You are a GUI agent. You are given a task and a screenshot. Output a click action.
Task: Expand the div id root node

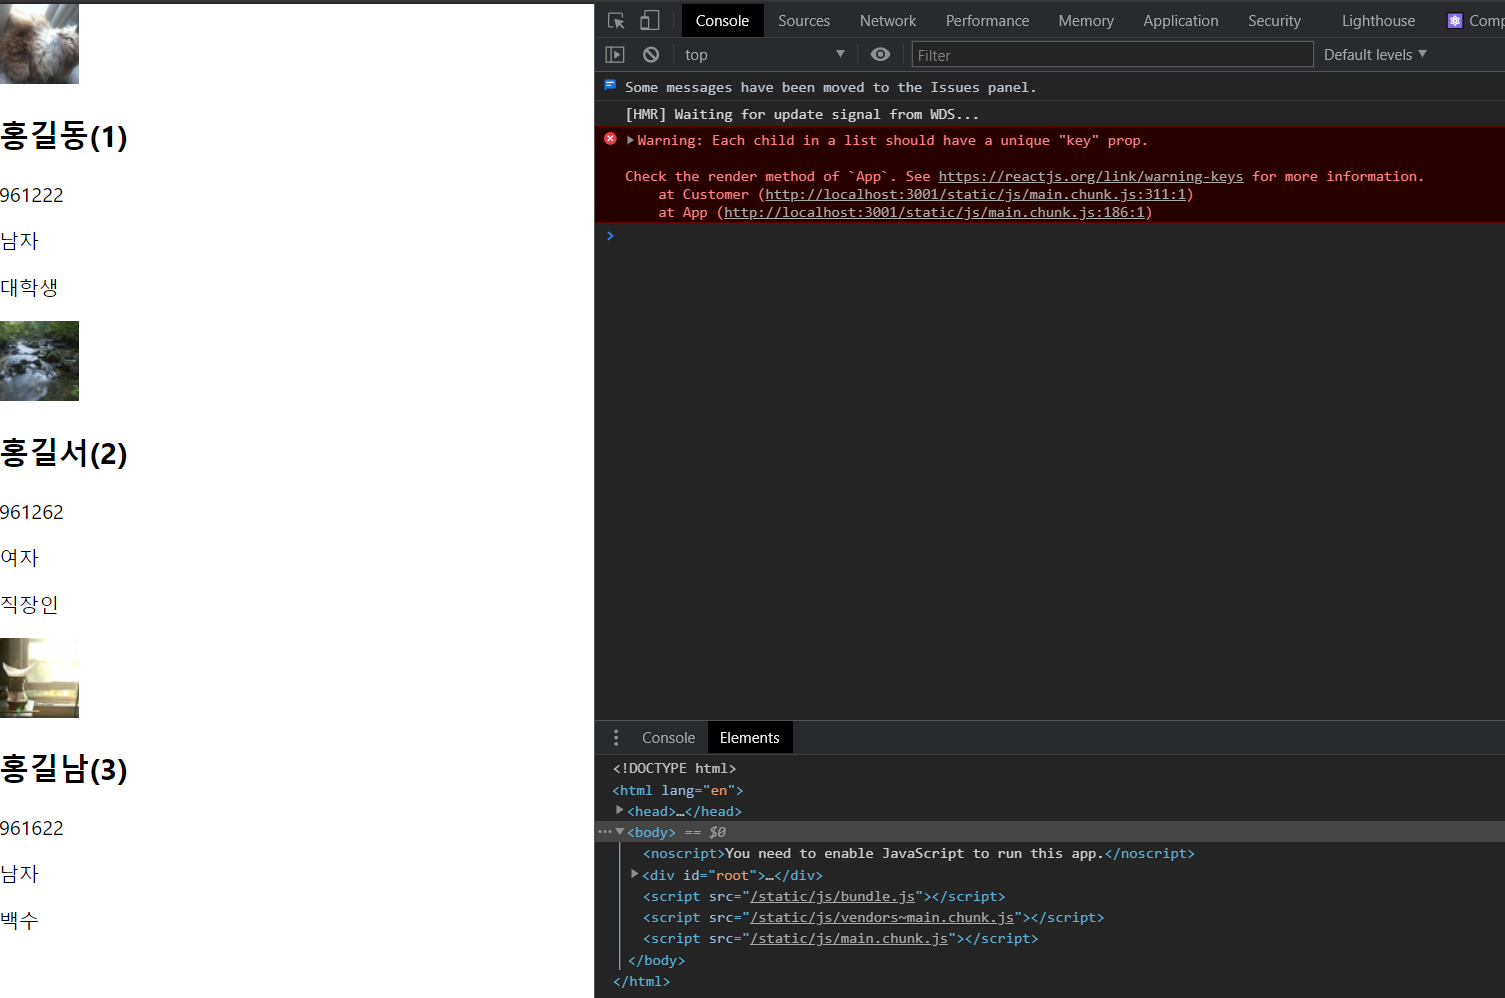click(635, 875)
